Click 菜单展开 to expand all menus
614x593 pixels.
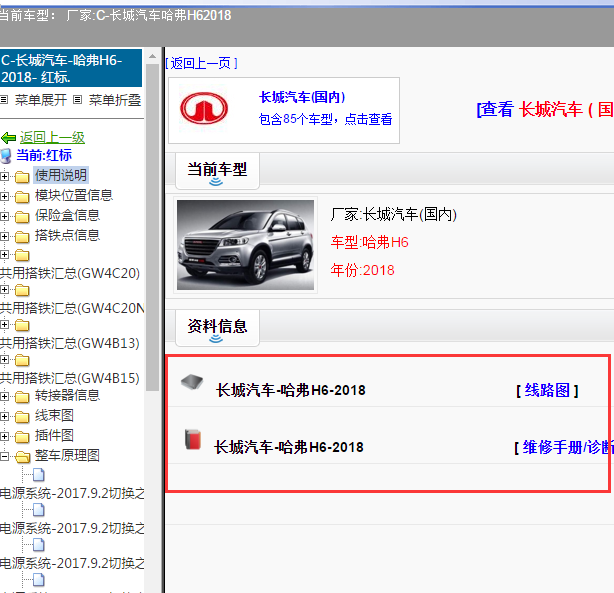(41, 100)
